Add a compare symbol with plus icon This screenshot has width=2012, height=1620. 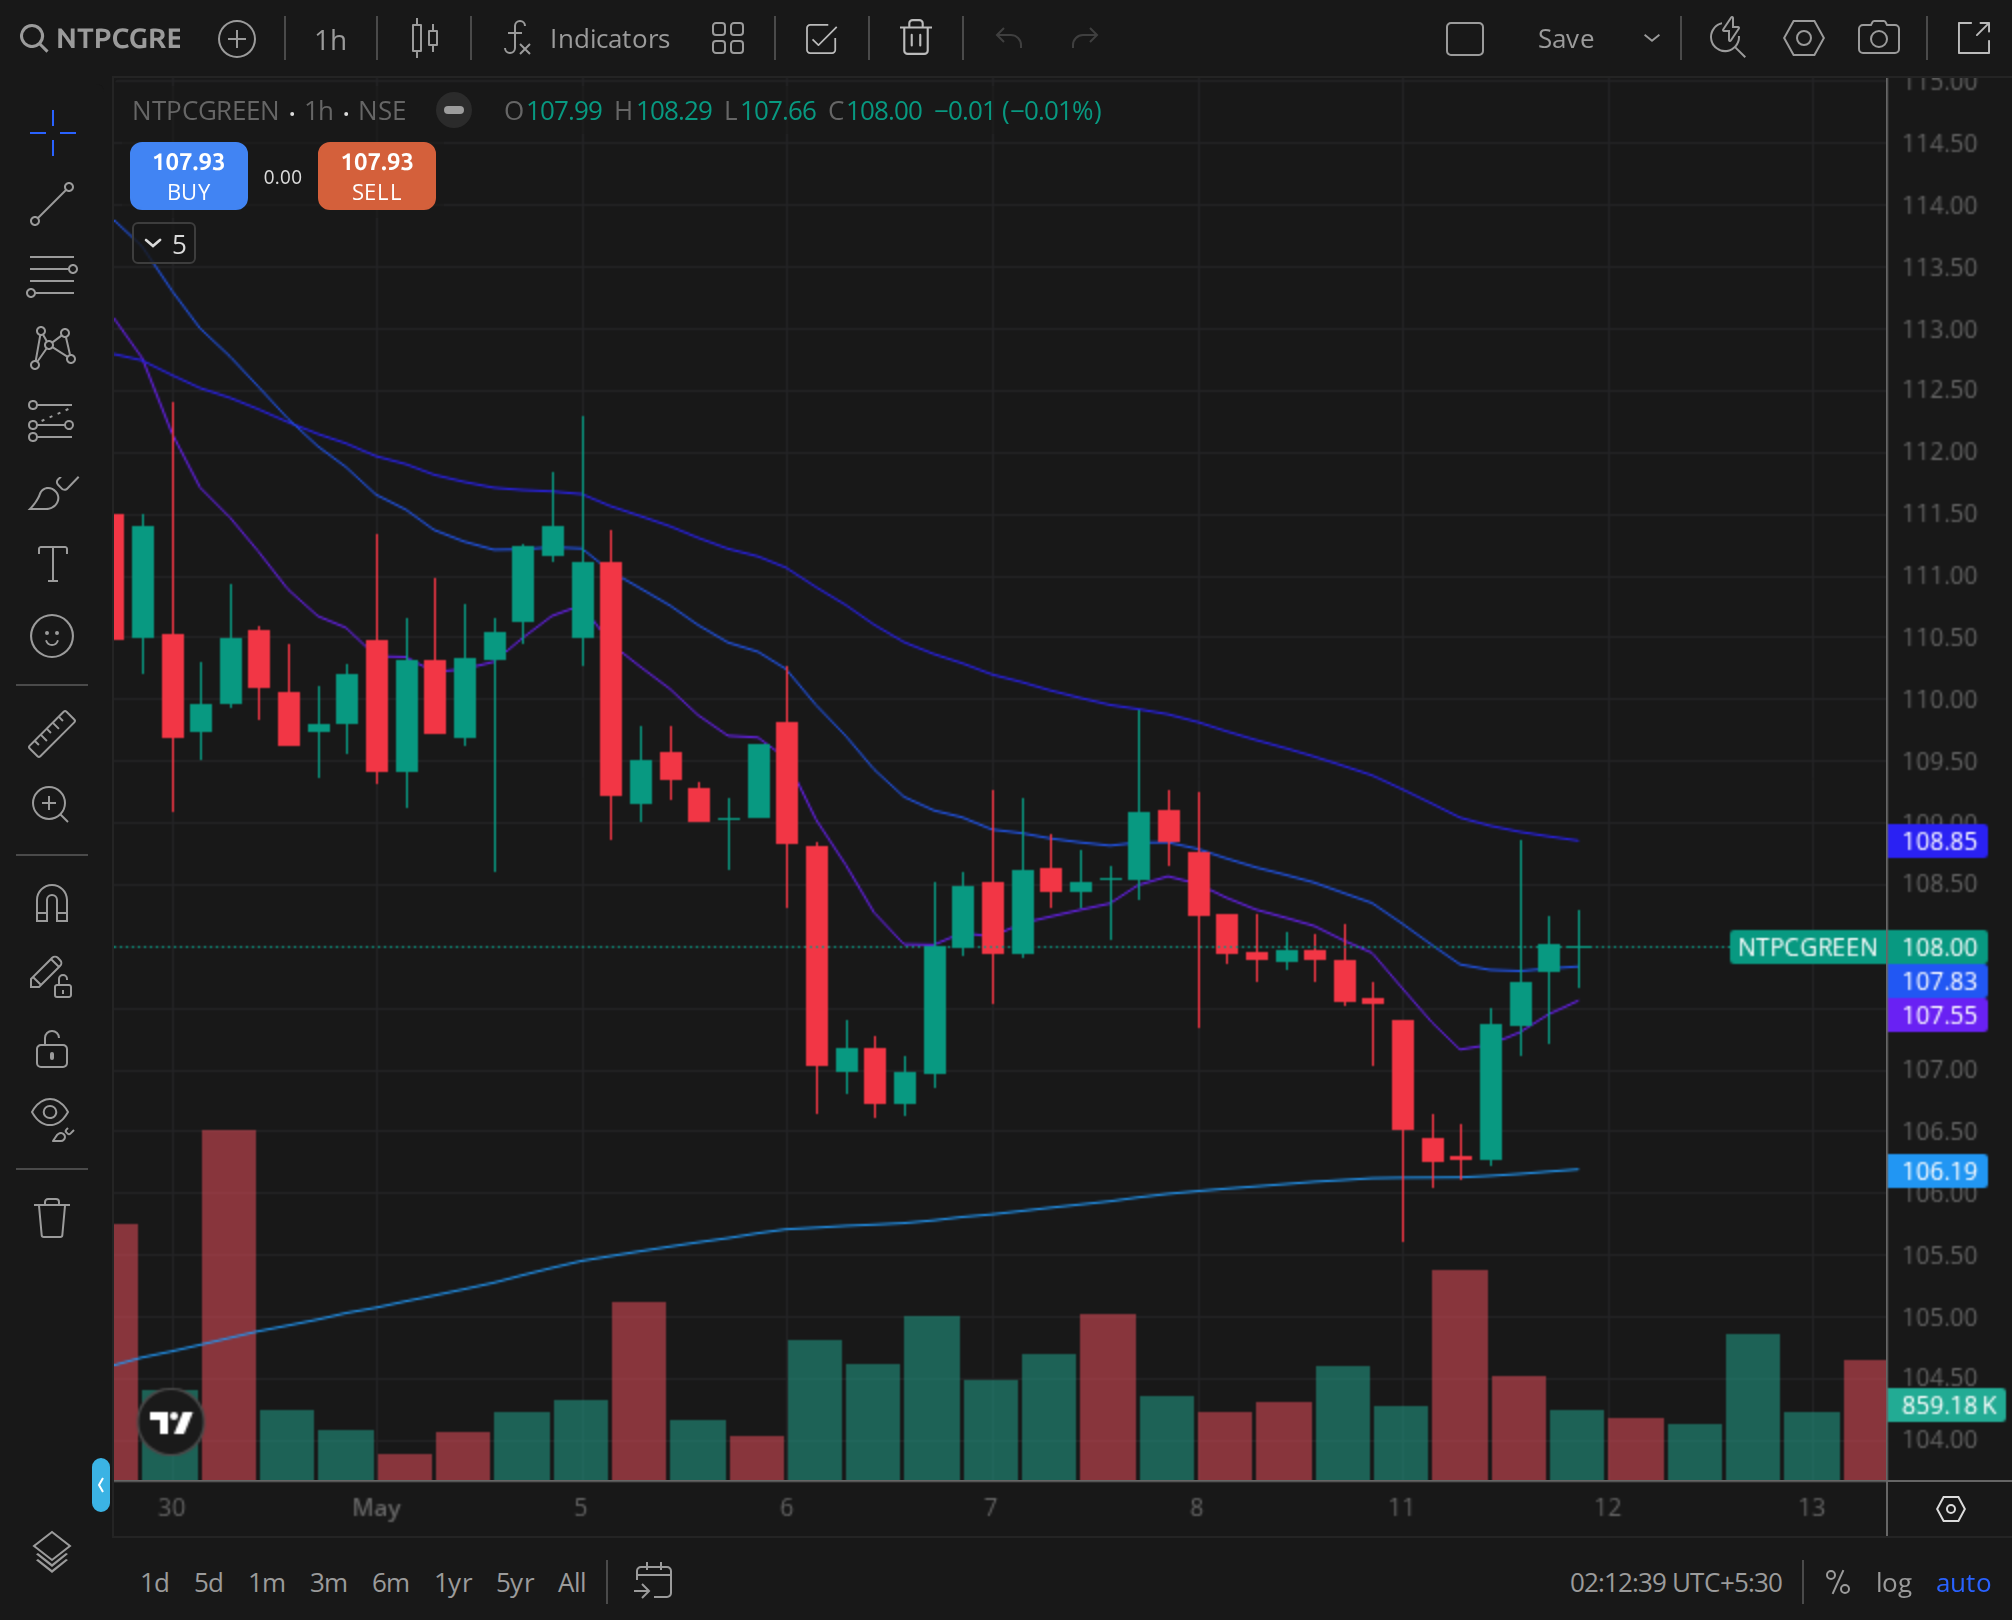[237, 39]
